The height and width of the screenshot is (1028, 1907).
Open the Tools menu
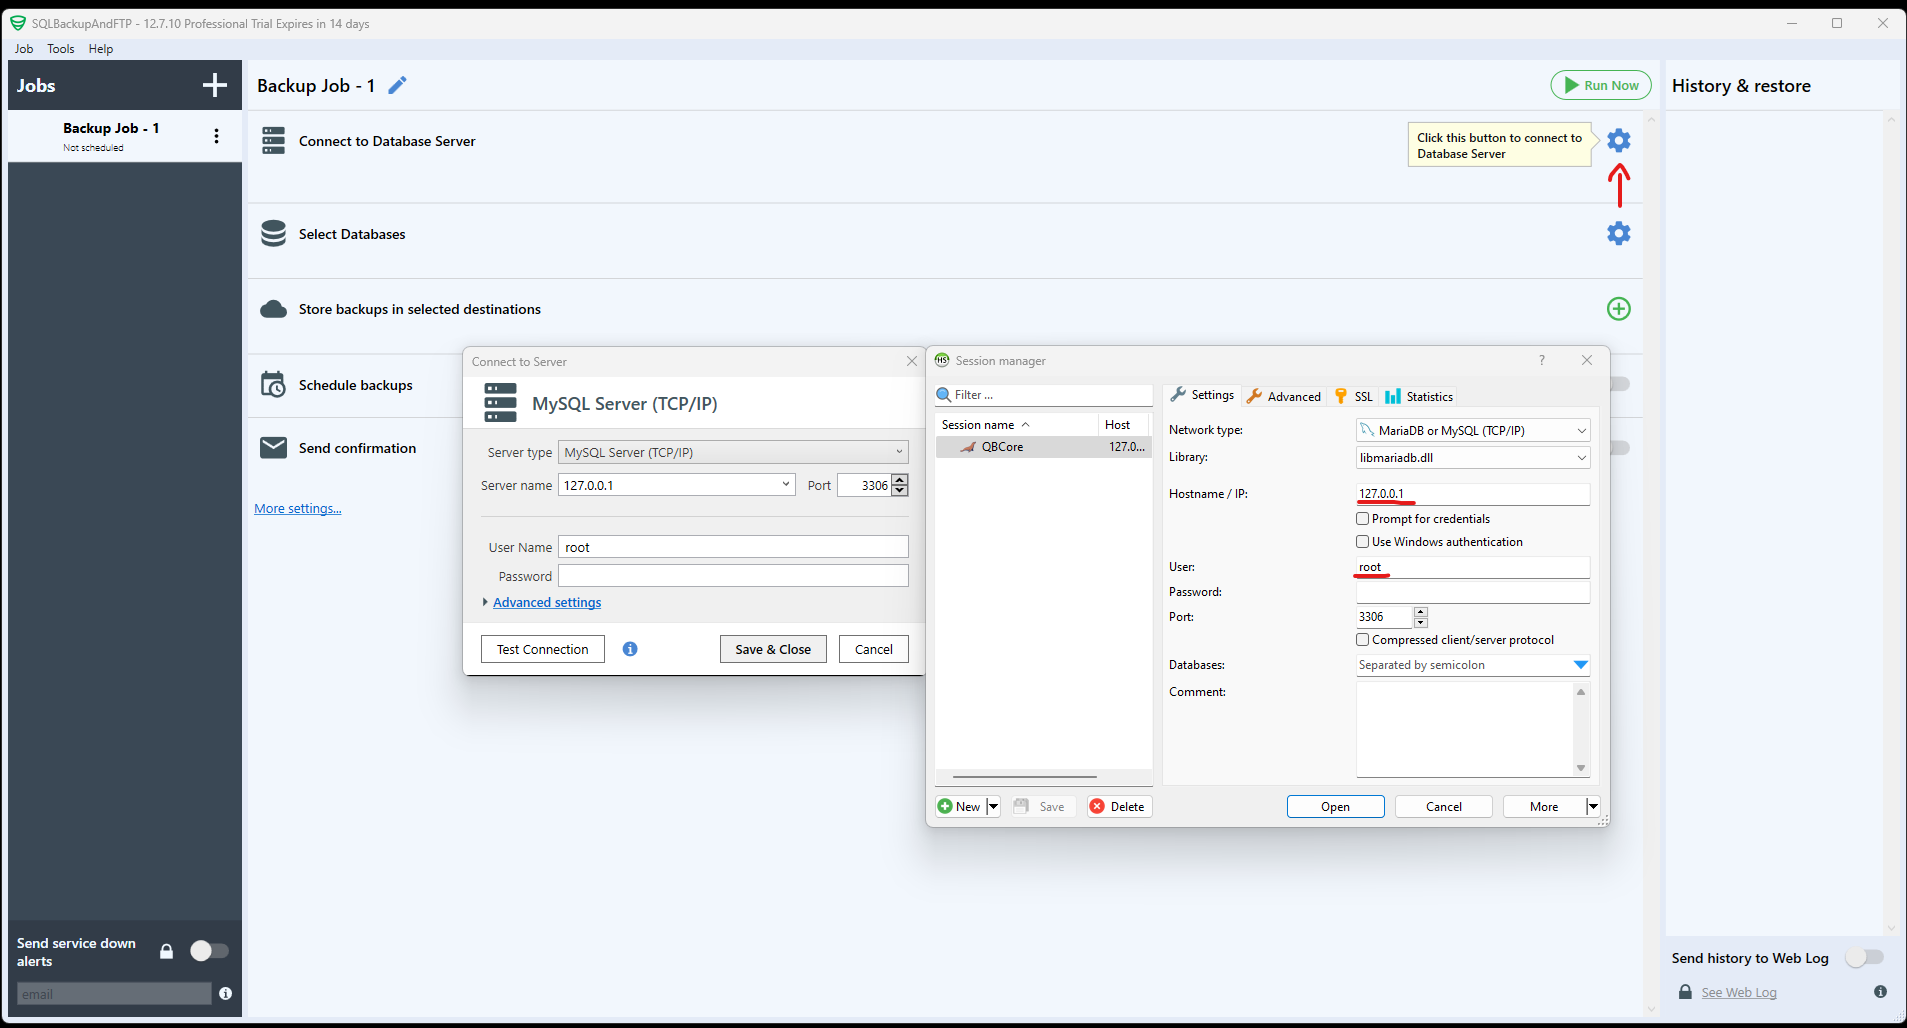point(60,49)
